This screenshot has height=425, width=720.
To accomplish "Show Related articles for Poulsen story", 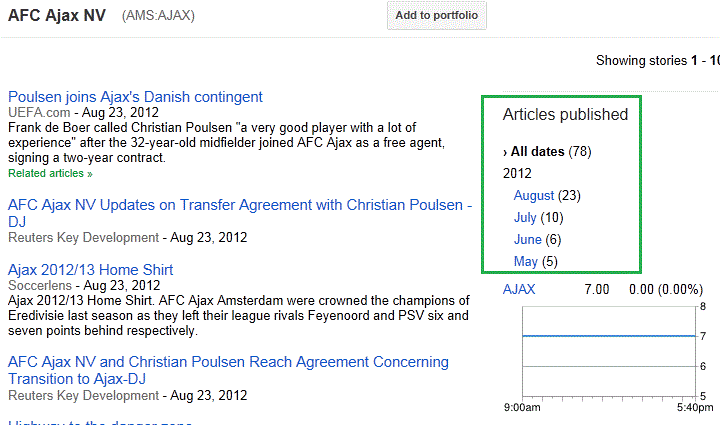I will click(x=50, y=173).
